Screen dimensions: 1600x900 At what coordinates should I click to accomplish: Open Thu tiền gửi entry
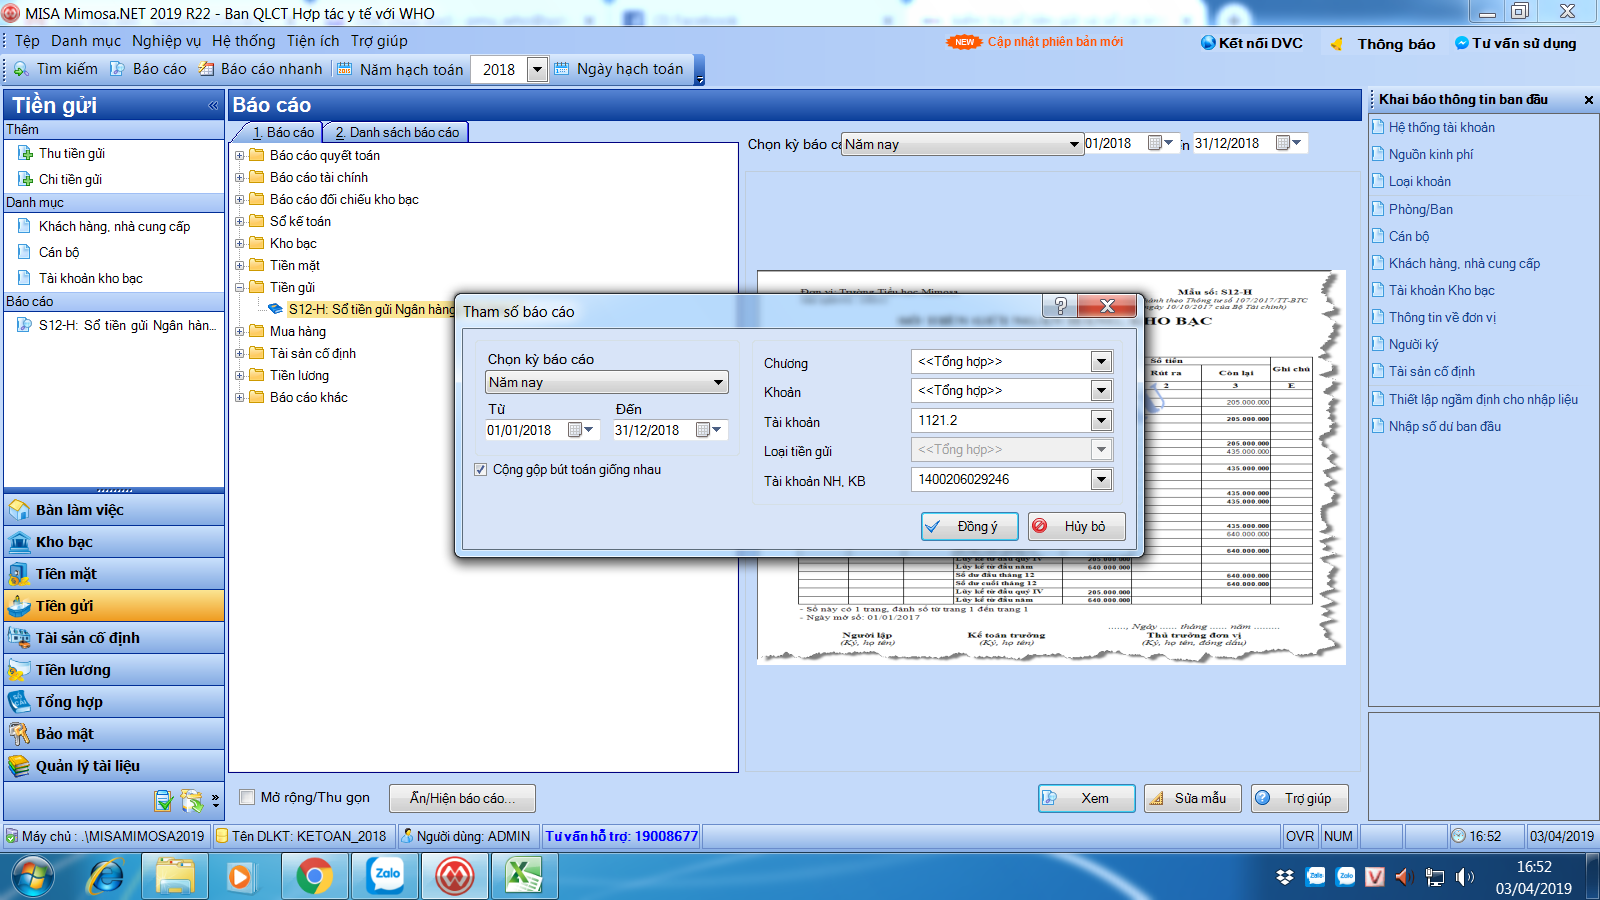tap(71, 153)
